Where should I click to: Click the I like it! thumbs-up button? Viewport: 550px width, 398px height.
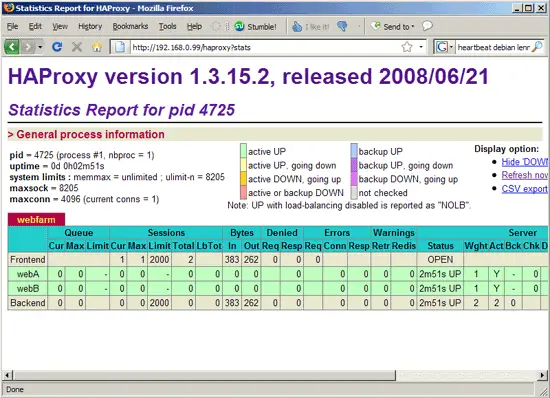(311, 27)
